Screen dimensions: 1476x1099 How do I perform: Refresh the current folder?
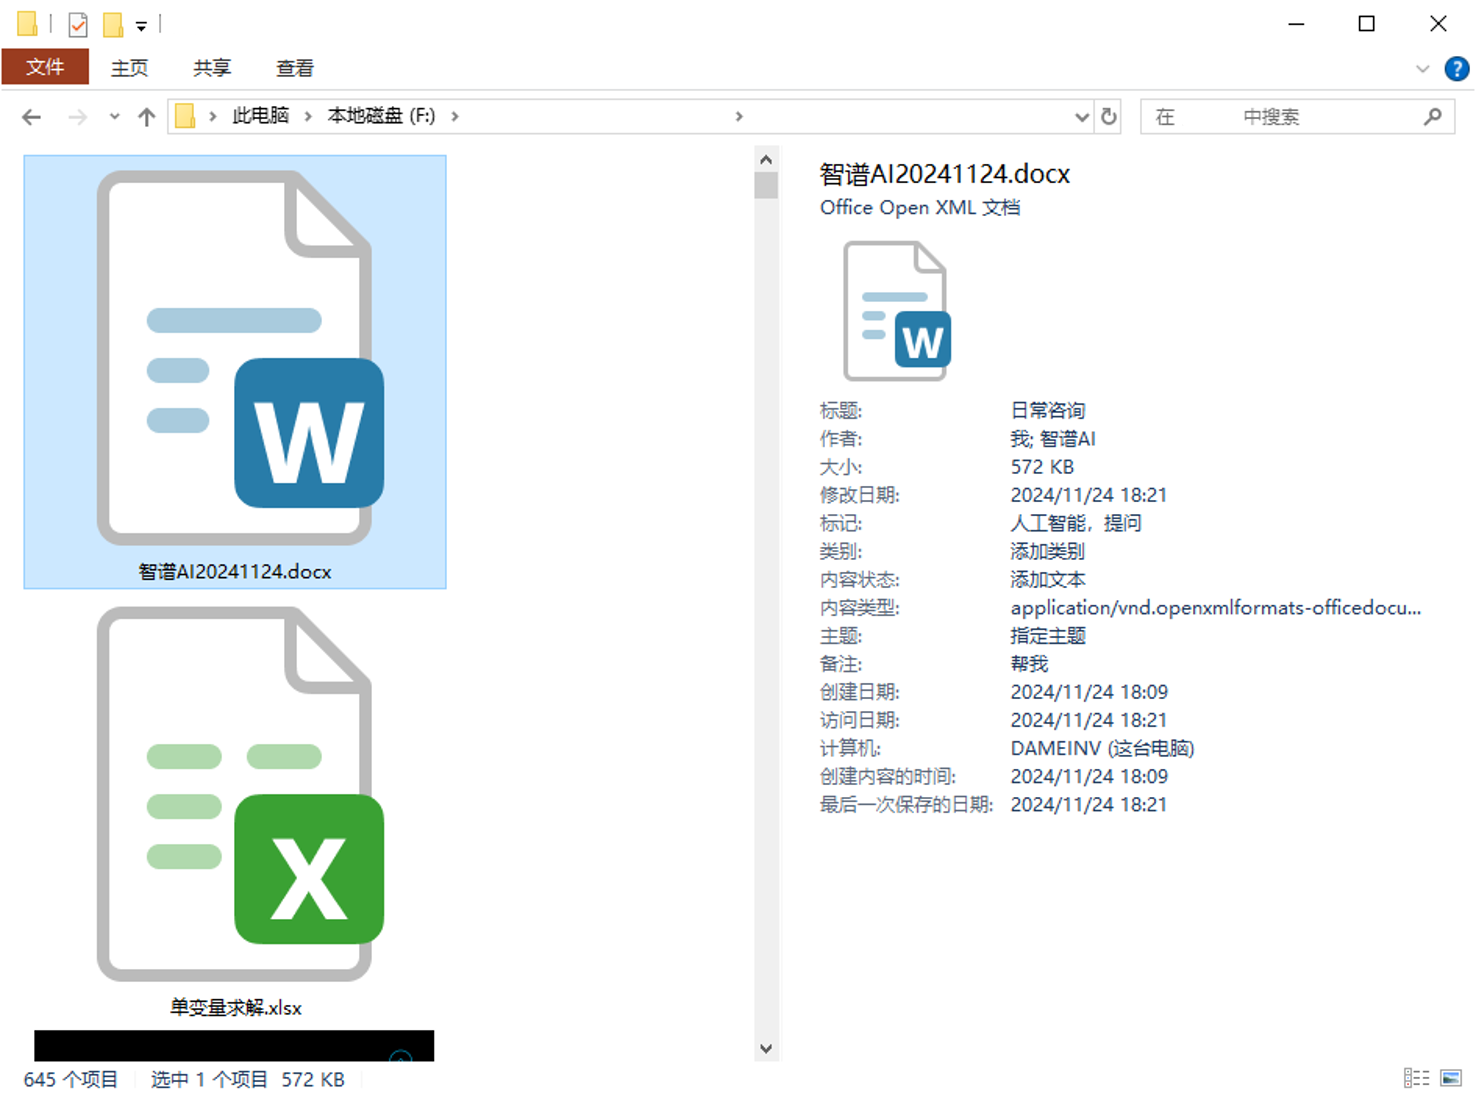pos(1108,117)
